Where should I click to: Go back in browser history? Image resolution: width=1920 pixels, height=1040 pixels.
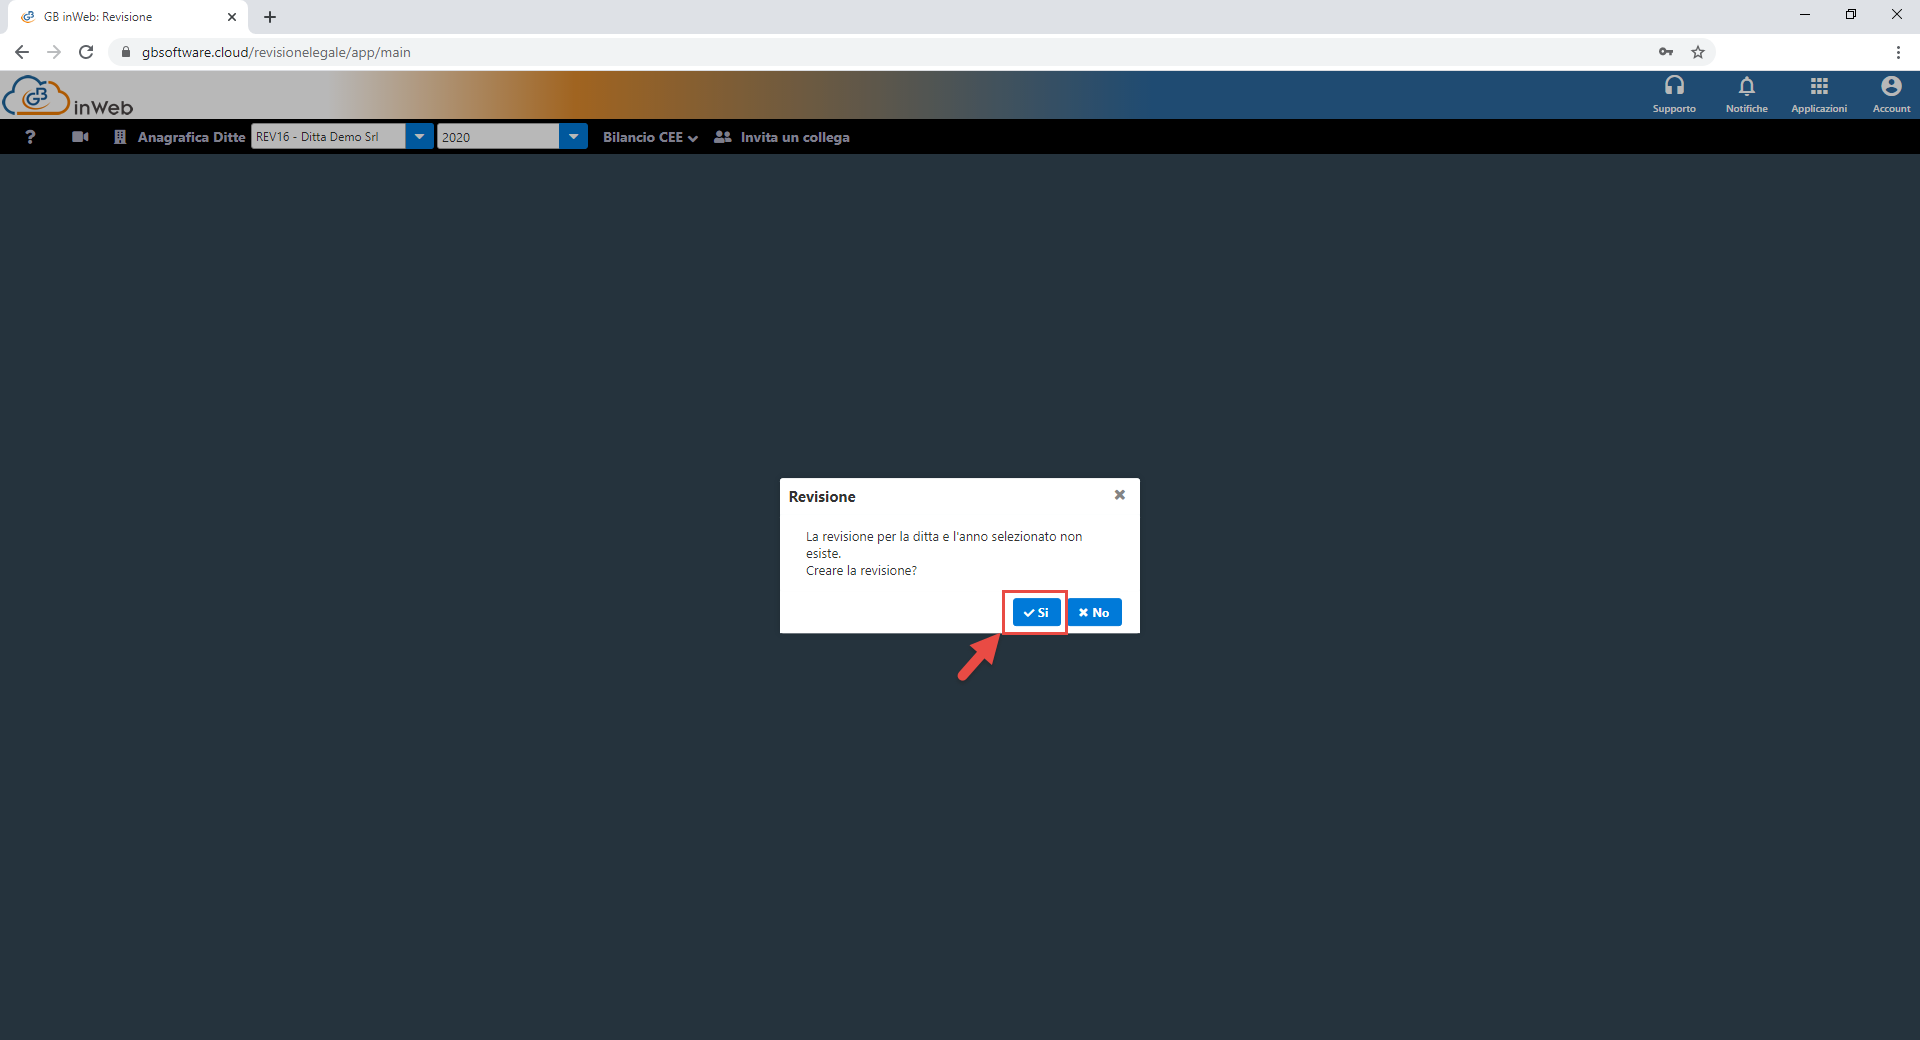(22, 52)
